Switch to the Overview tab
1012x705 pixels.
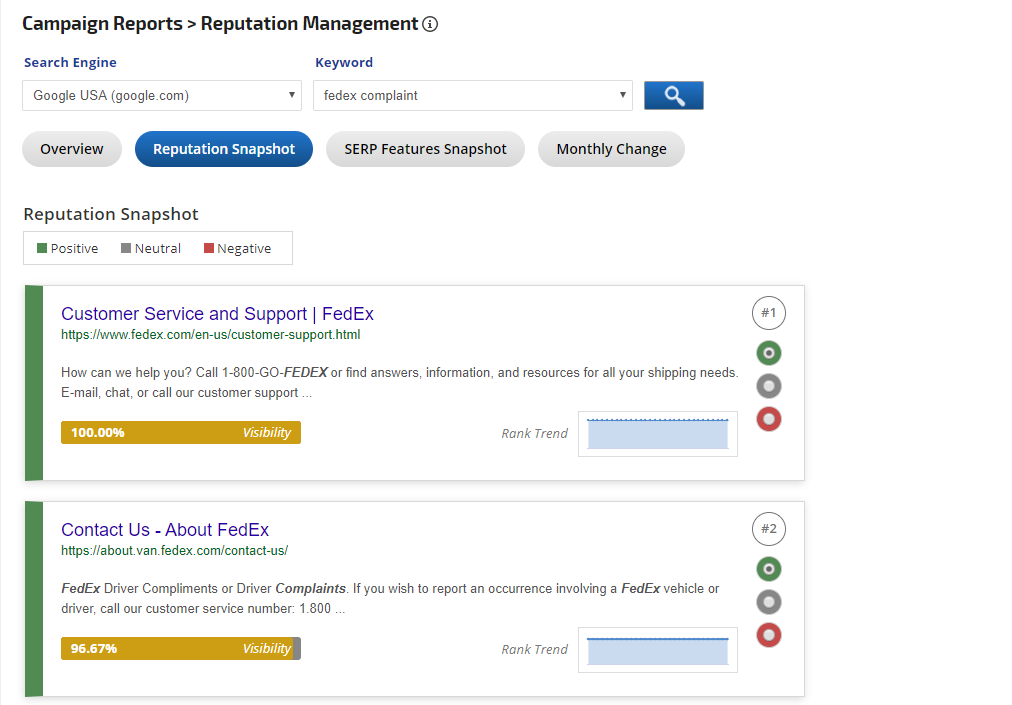click(x=71, y=148)
